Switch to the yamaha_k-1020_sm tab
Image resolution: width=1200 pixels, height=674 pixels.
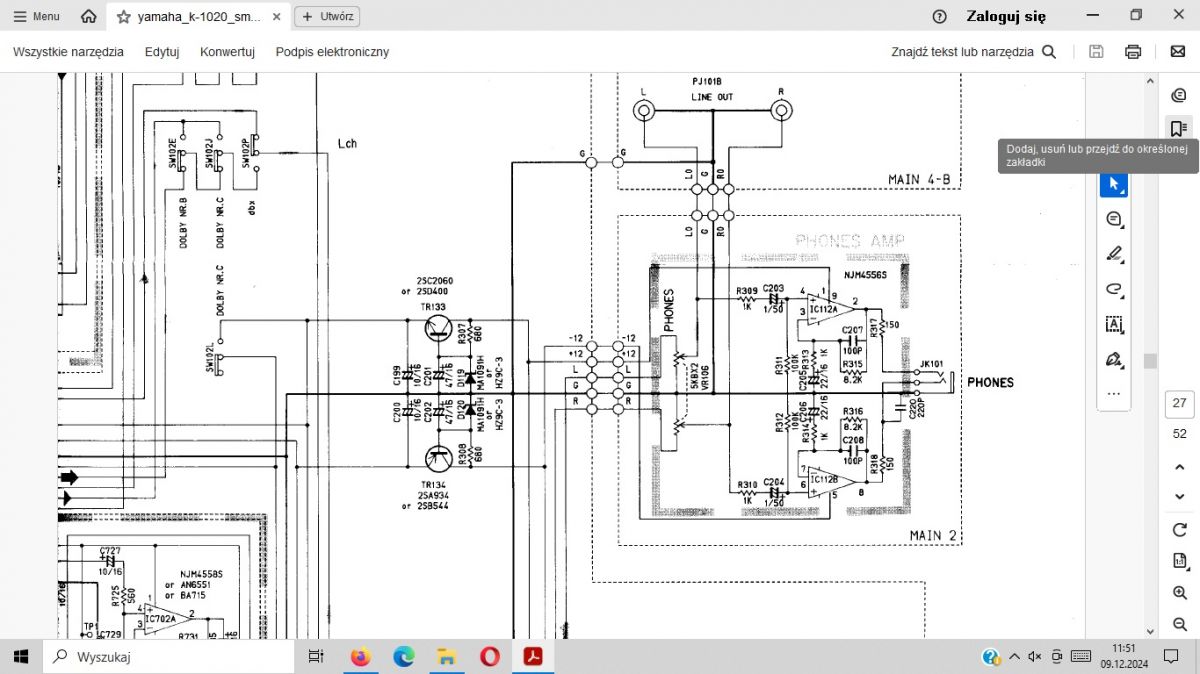pyautogui.click(x=200, y=17)
